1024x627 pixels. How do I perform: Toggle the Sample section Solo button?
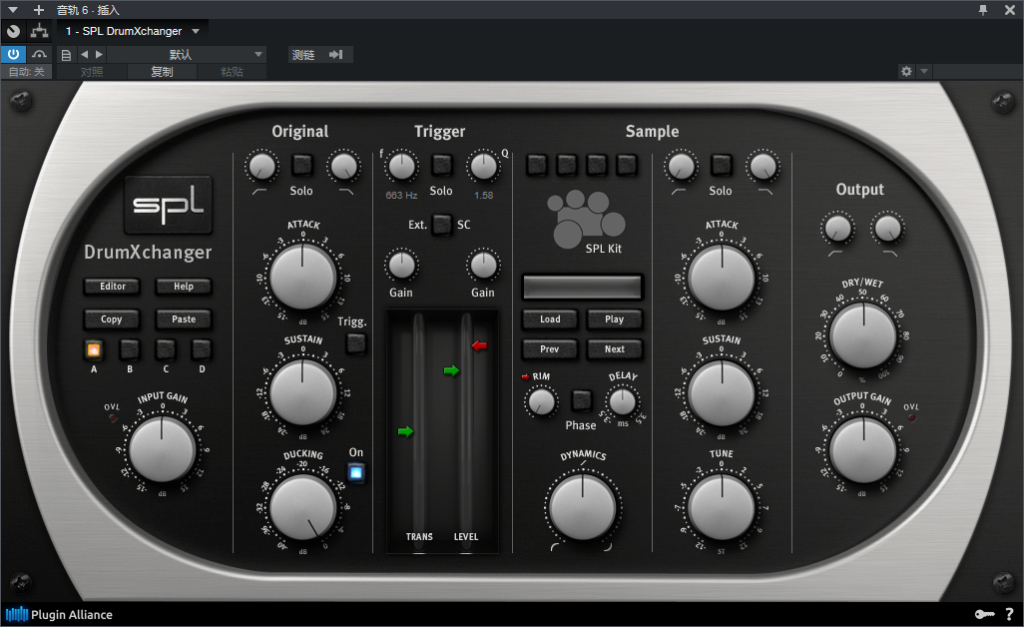721,165
